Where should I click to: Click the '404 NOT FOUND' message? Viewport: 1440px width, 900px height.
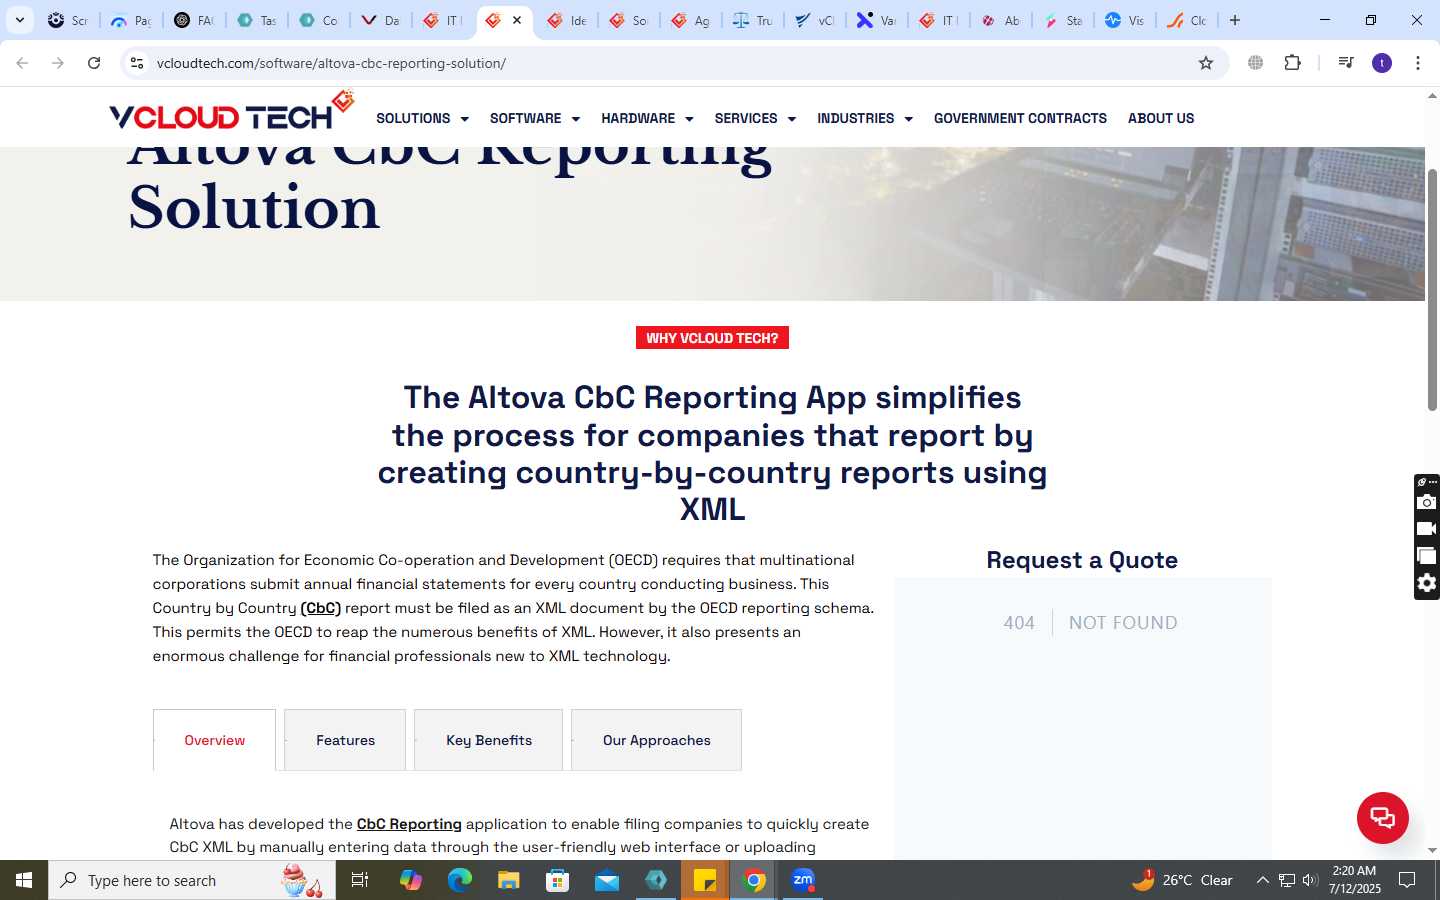click(x=1090, y=622)
